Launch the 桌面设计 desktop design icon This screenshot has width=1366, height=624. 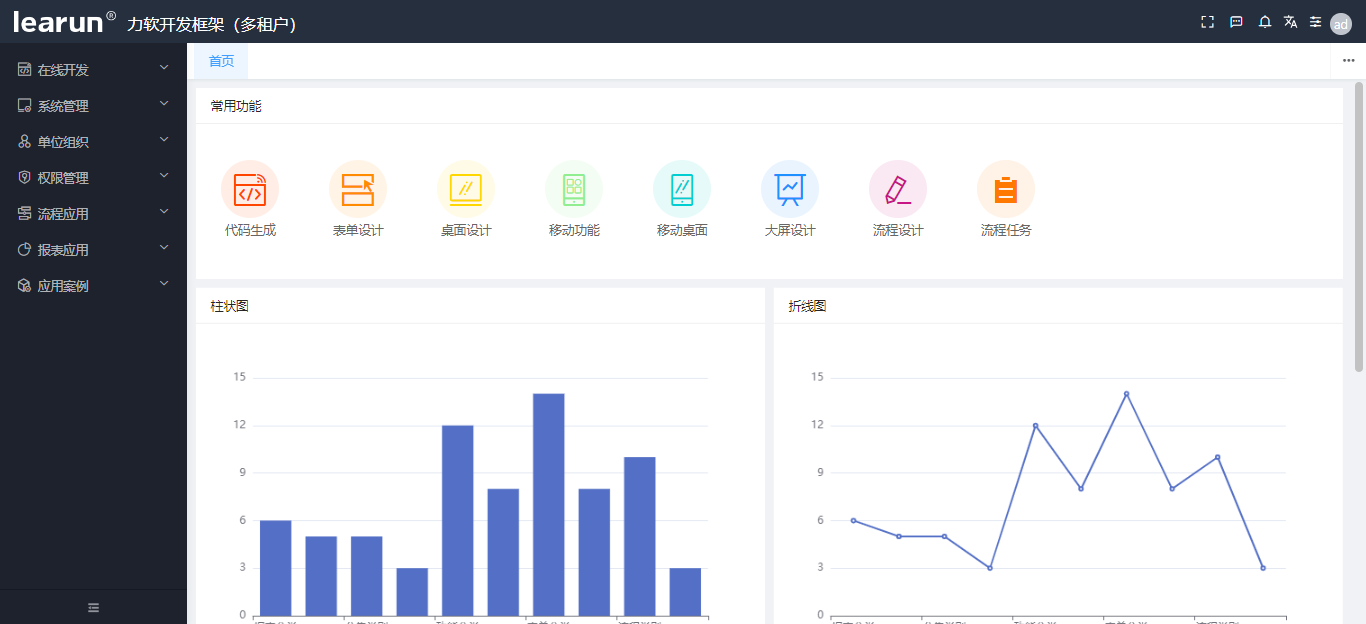[x=466, y=189]
